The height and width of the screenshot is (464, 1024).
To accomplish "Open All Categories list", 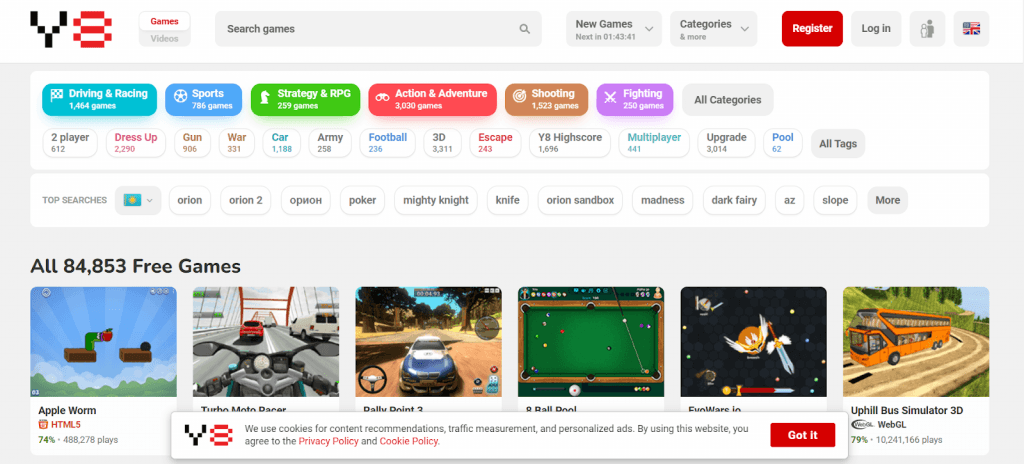I will pyautogui.click(x=728, y=100).
